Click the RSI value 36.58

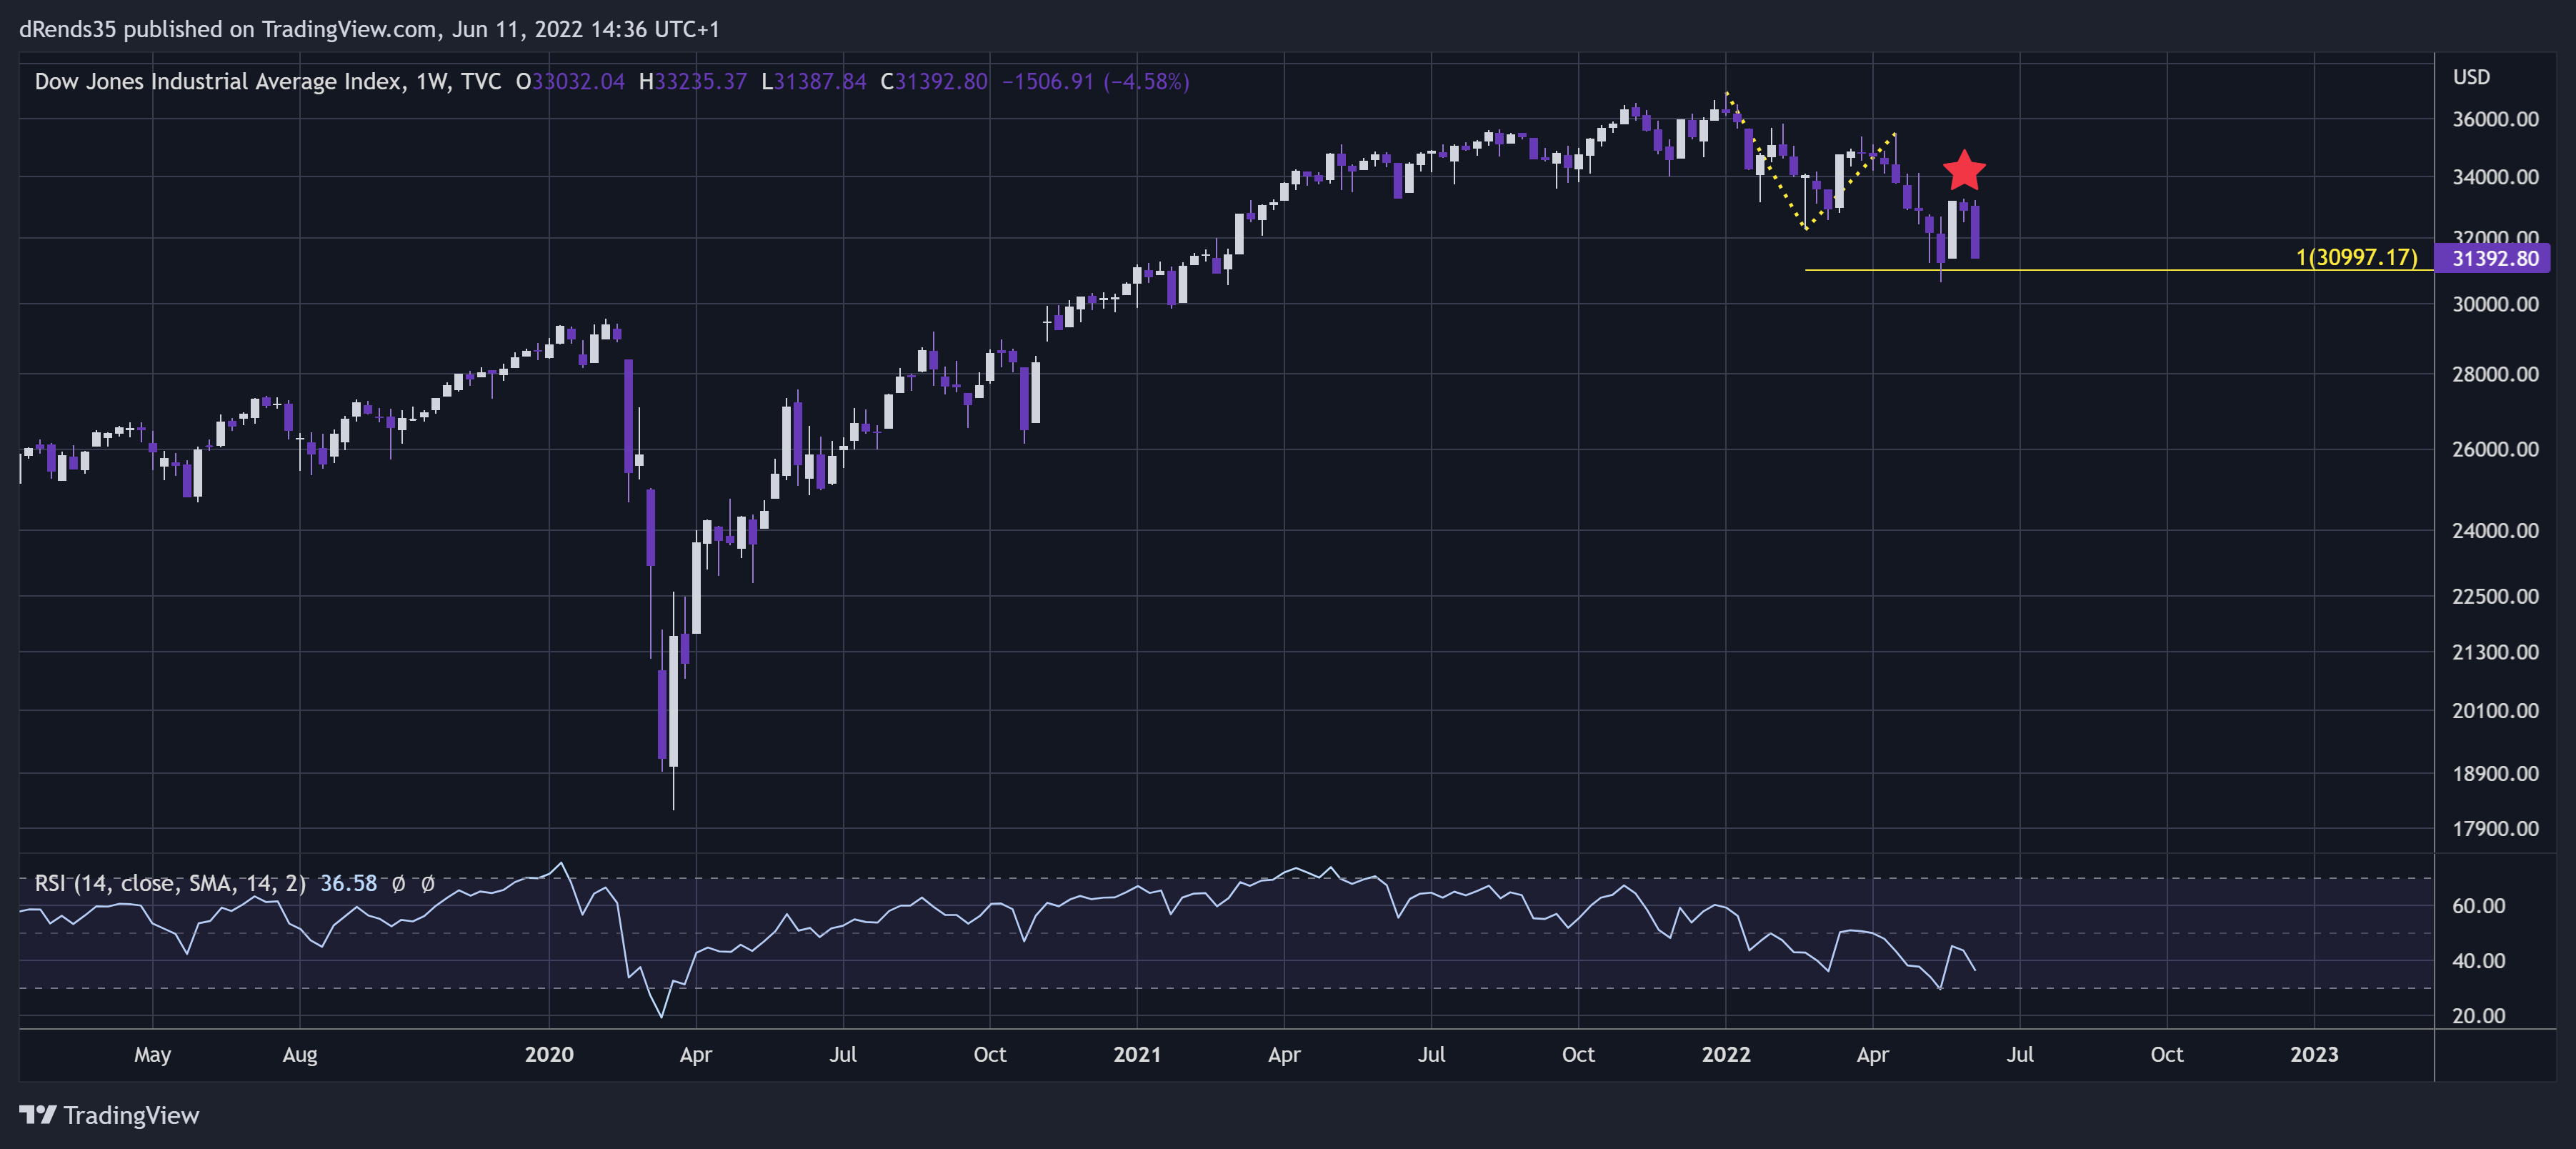(x=348, y=883)
